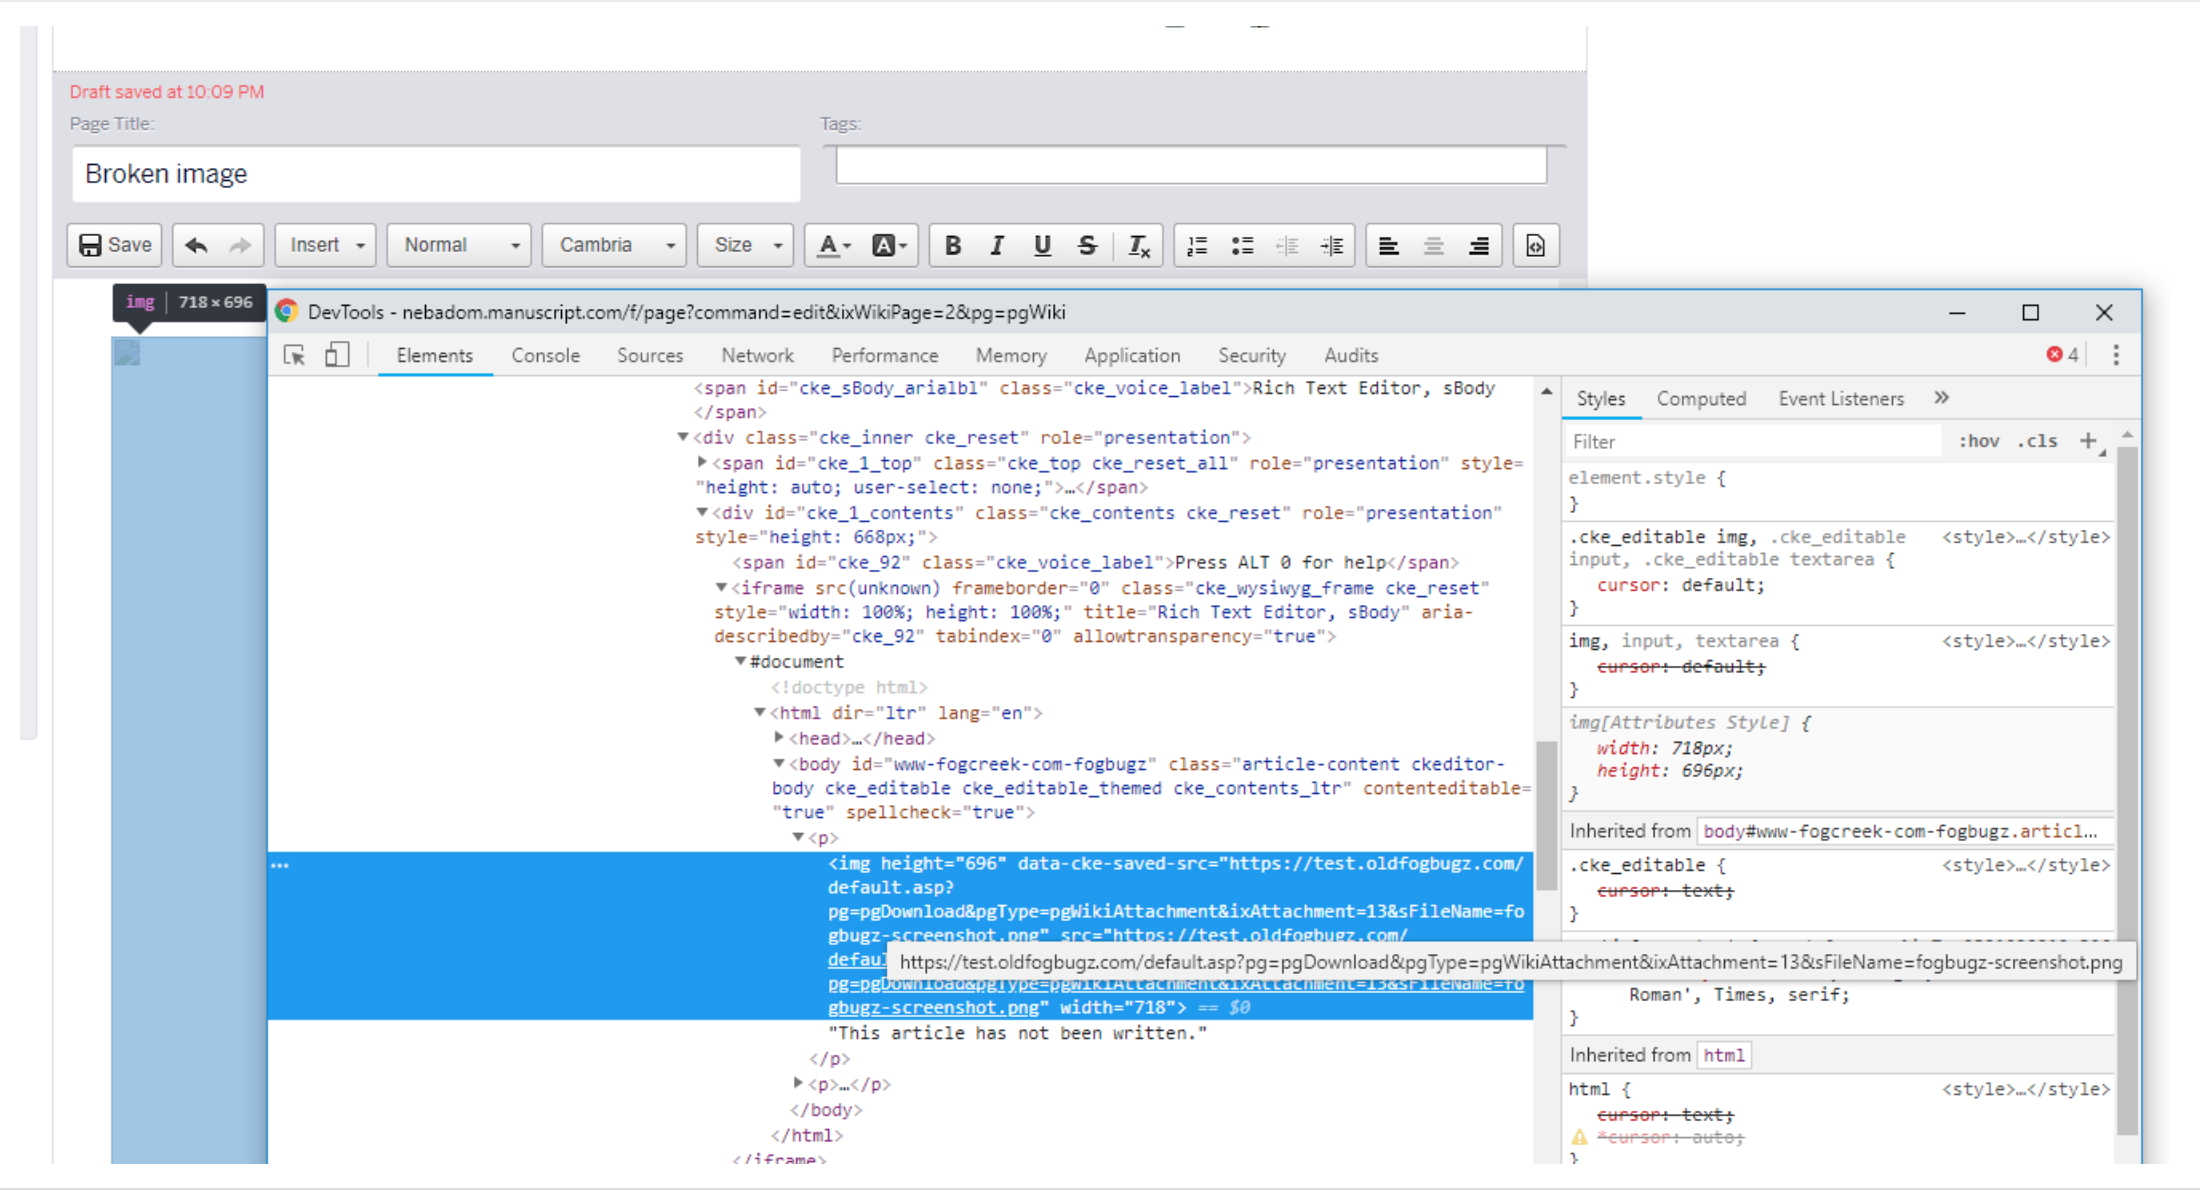Apply strikethrough formatting icon
This screenshot has height=1190, width=2200.
pos(1087,245)
